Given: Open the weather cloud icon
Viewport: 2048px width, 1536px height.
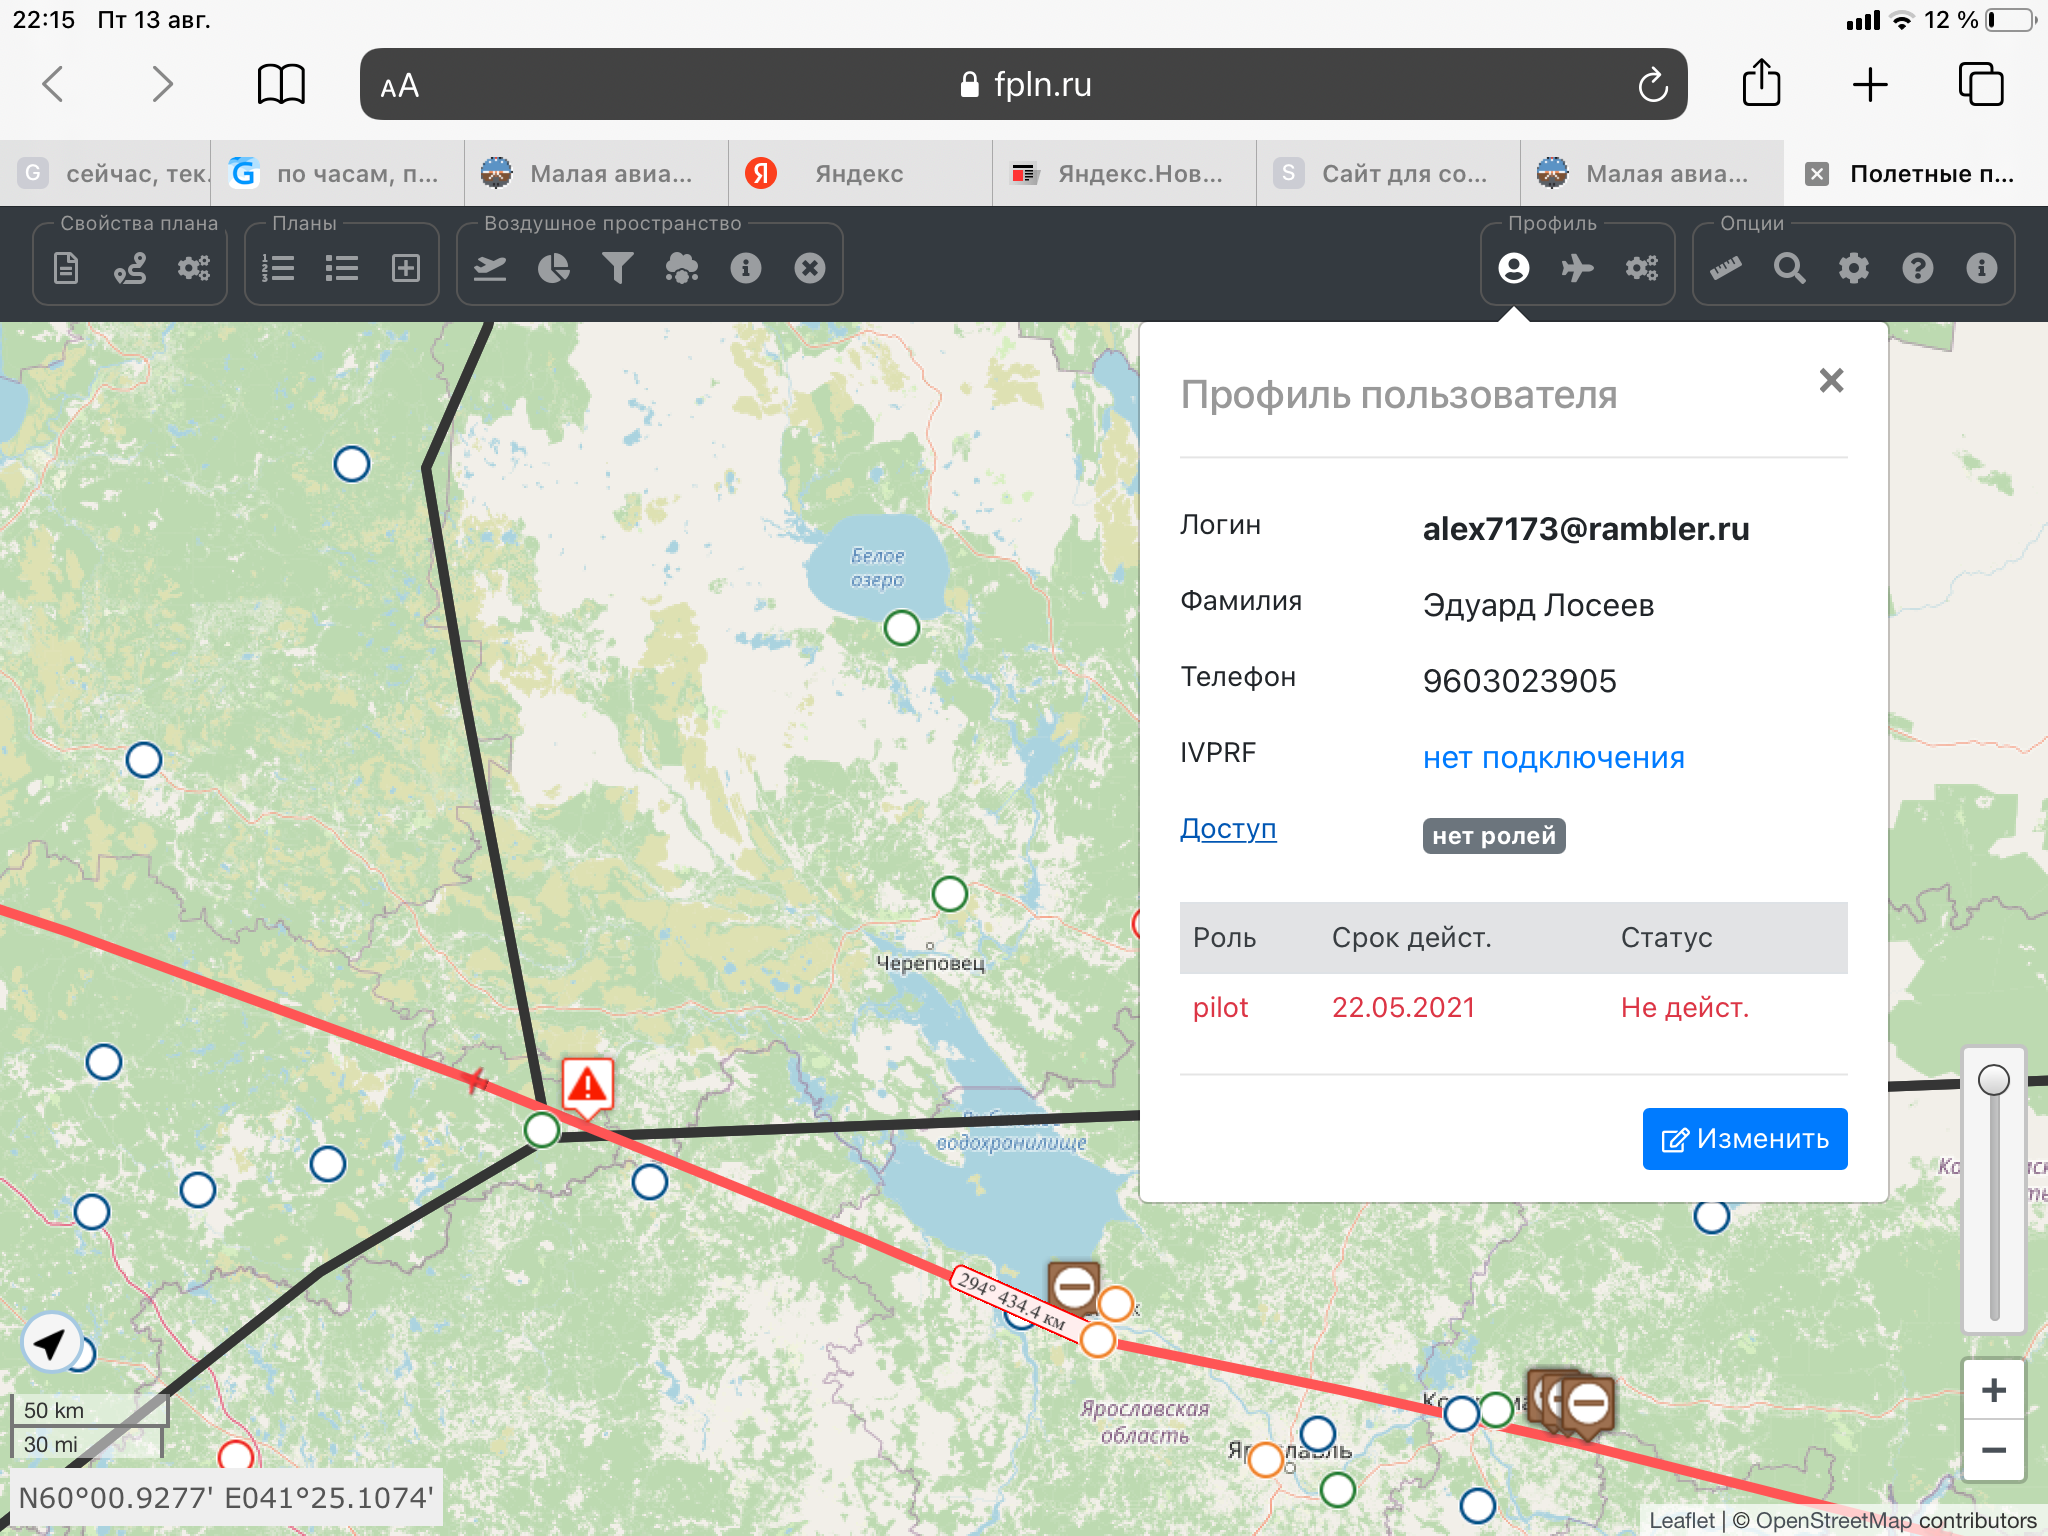Looking at the screenshot, I should pos(682,268).
